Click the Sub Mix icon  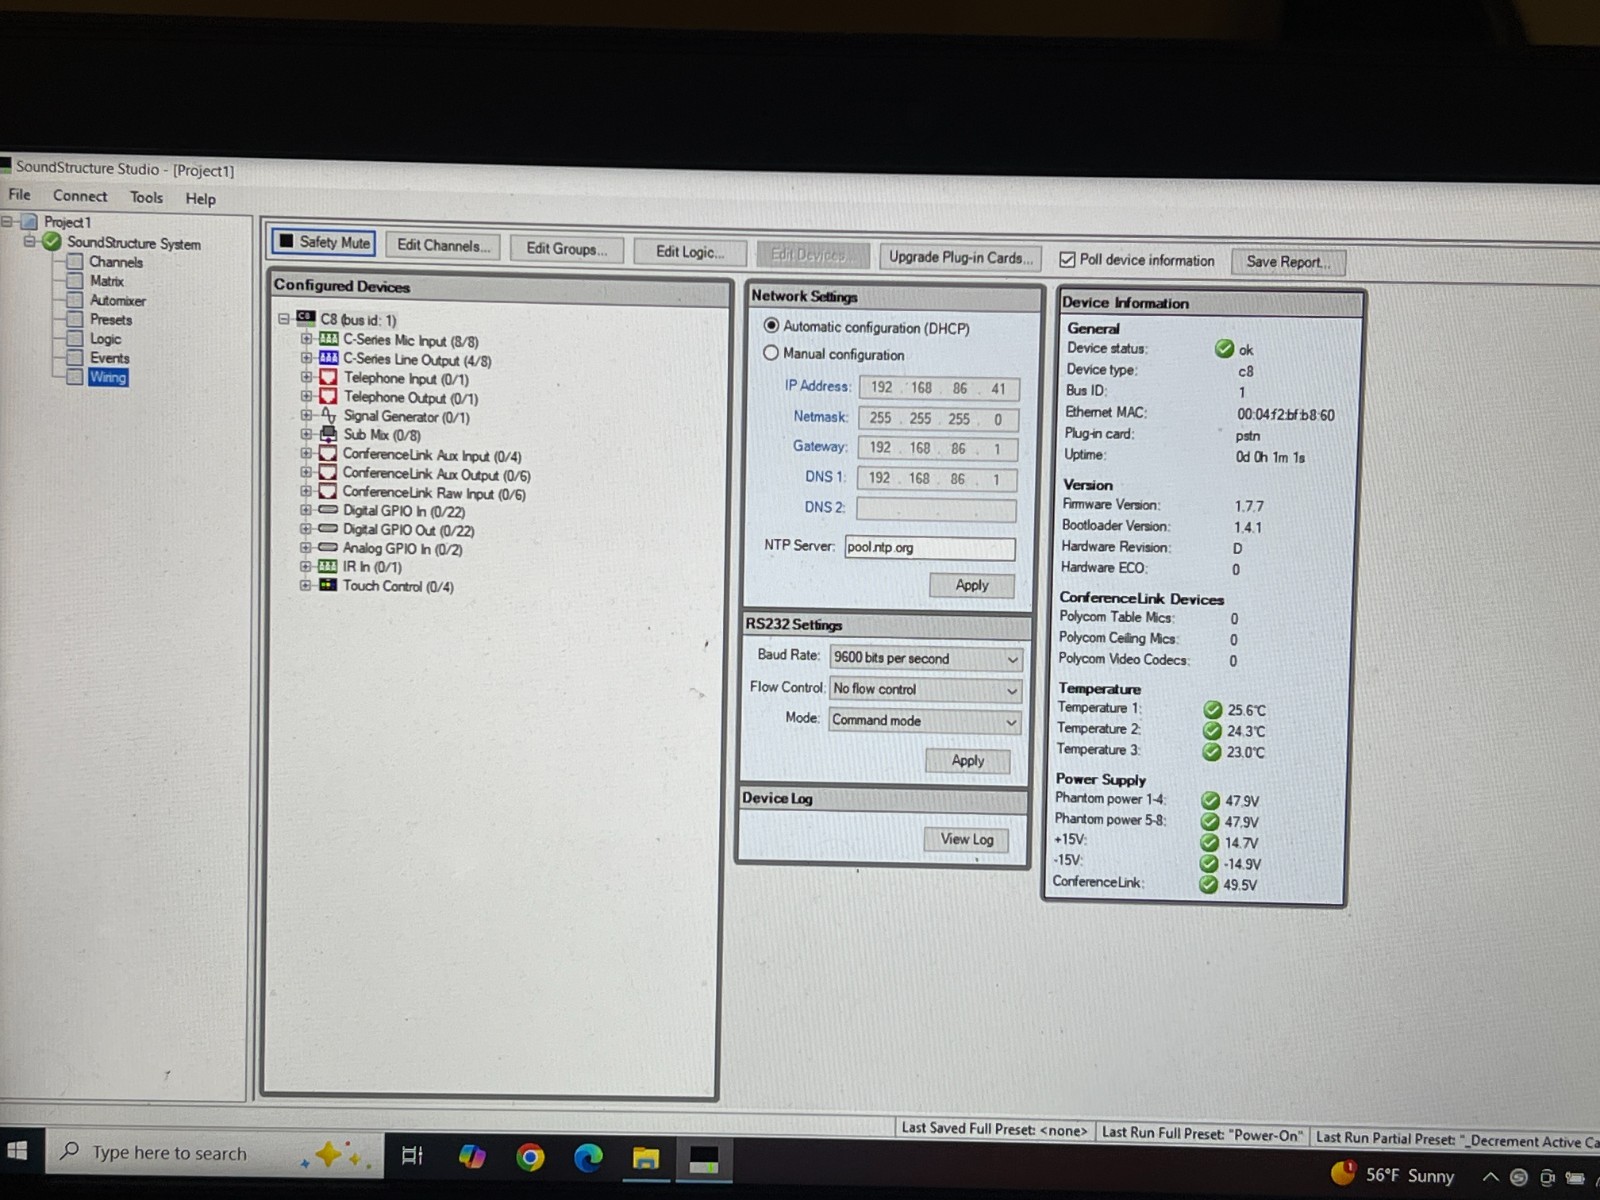tap(328, 434)
